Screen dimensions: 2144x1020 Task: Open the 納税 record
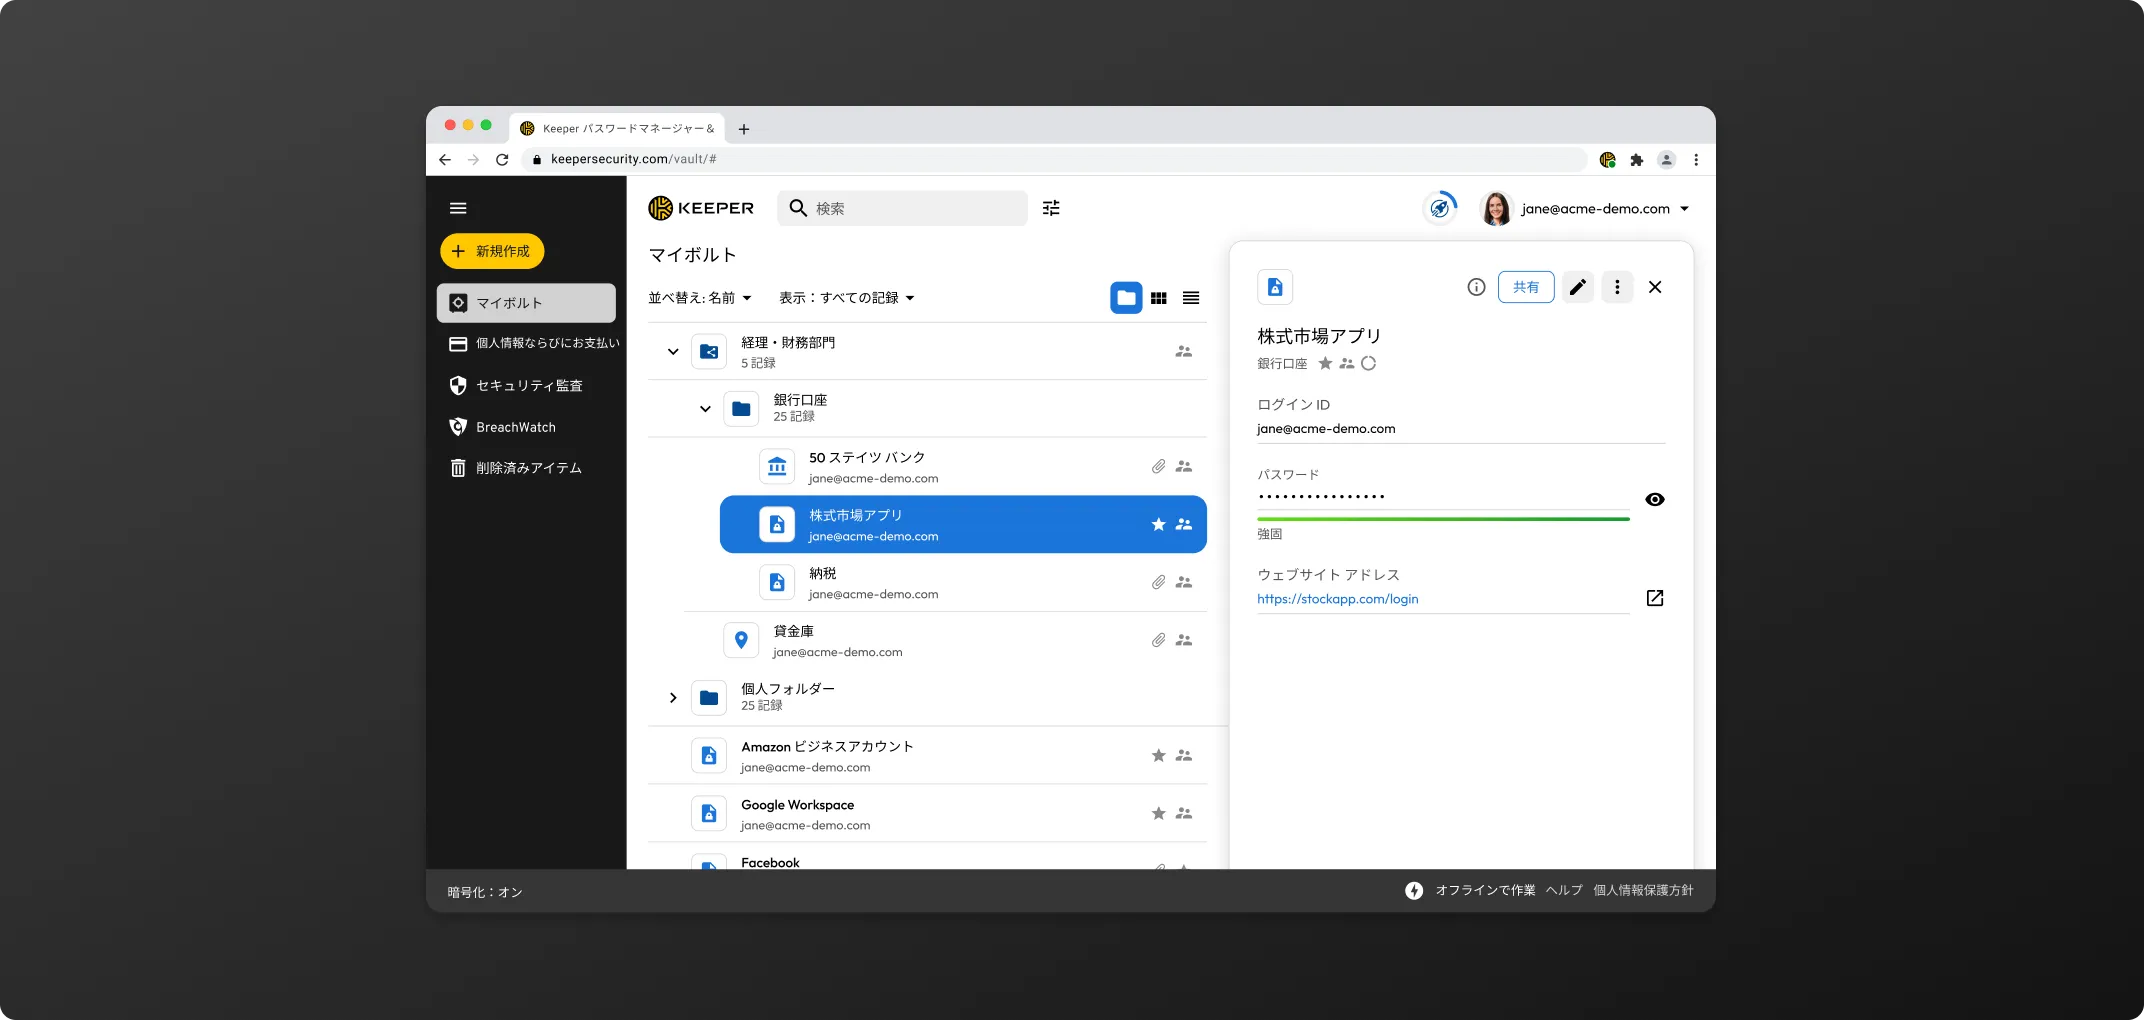click(x=963, y=582)
